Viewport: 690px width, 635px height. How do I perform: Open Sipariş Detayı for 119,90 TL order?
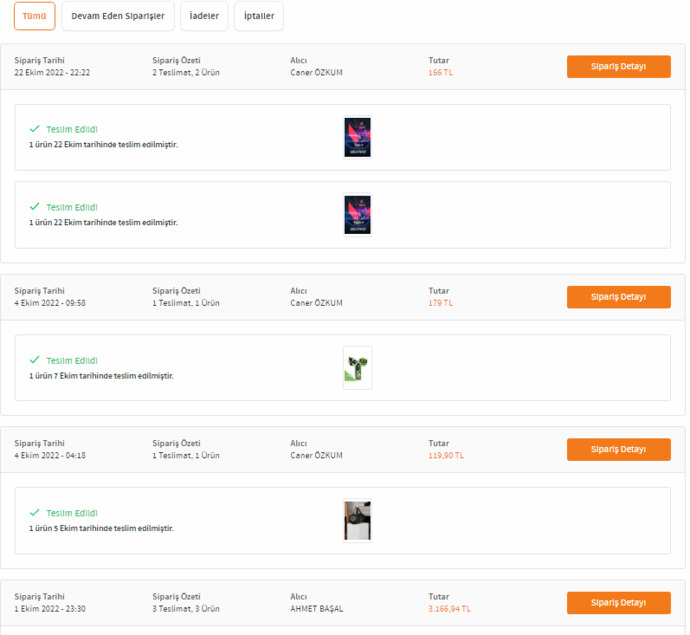(618, 449)
